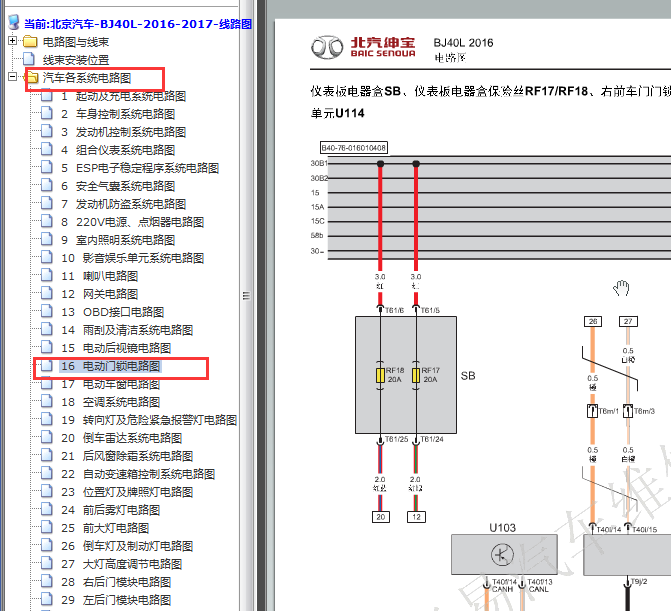
Task: Open 14 雨刮及清洁系统电路图
Action: 127,330
